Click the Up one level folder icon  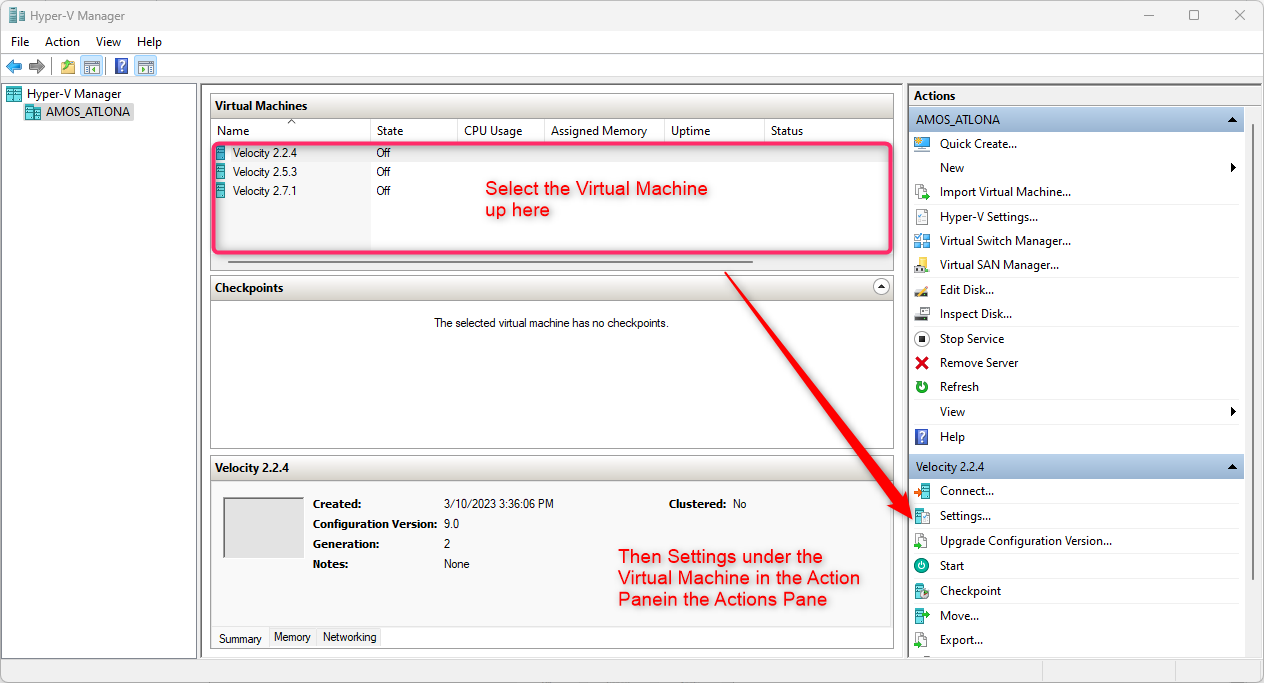pyautogui.click(x=67, y=67)
